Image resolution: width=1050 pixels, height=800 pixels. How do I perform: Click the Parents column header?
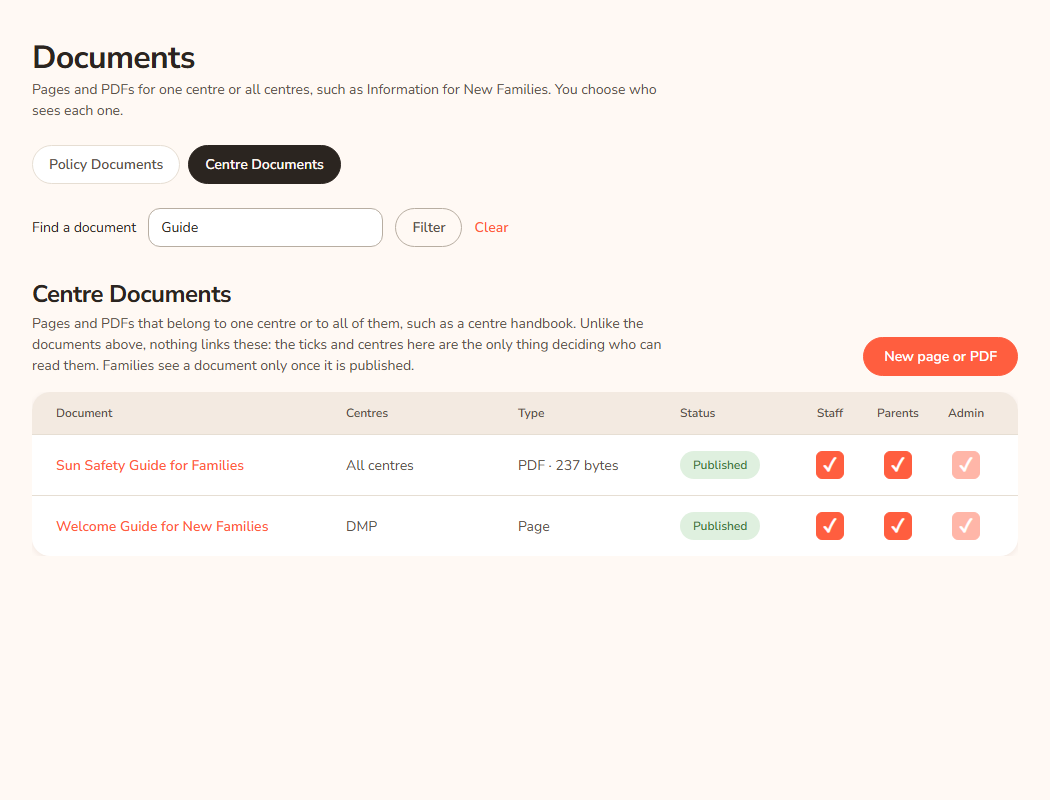[898, 413]
